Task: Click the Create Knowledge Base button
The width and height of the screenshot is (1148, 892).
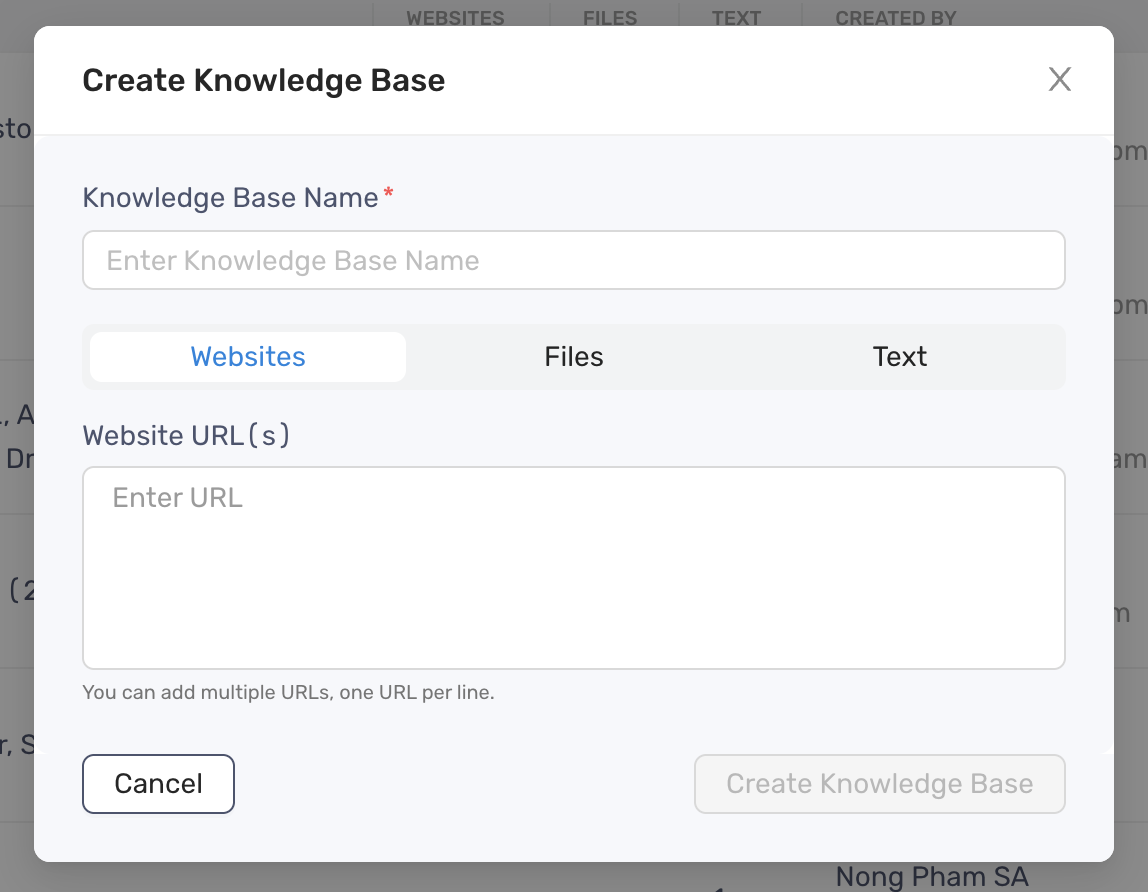Action: coord(879,784)
